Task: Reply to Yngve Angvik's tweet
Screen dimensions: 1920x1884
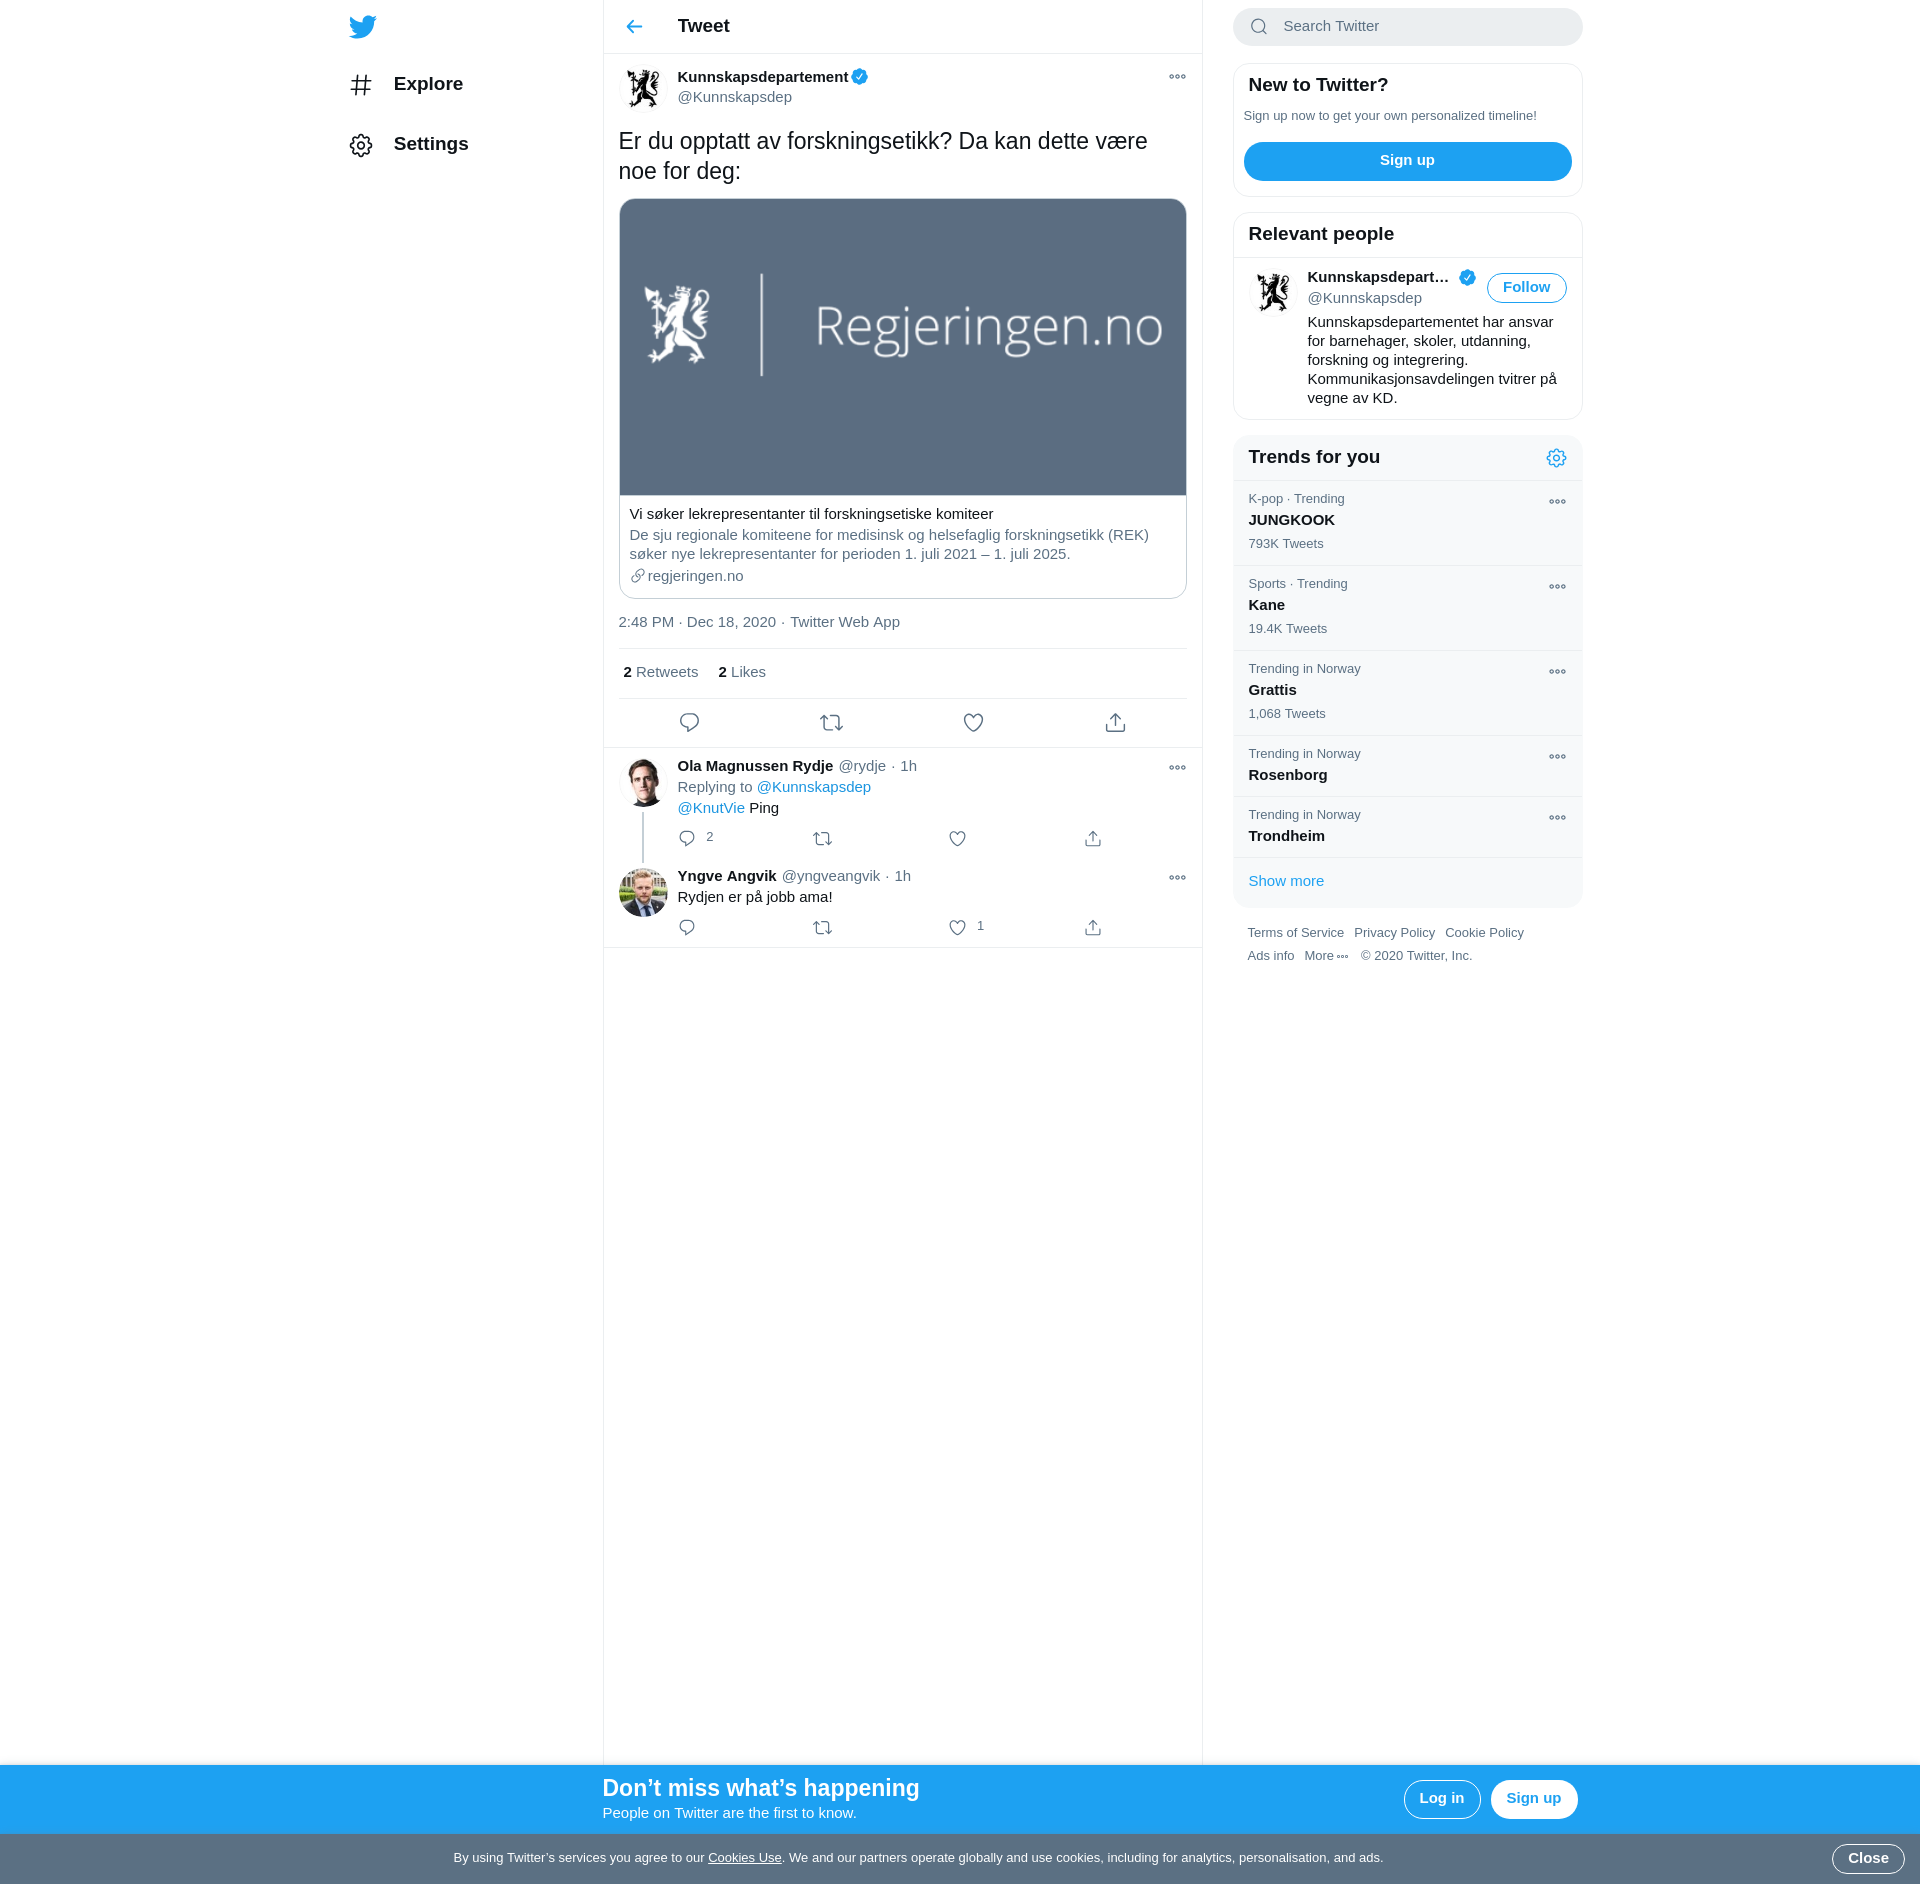Action: [x=687, y=928]
